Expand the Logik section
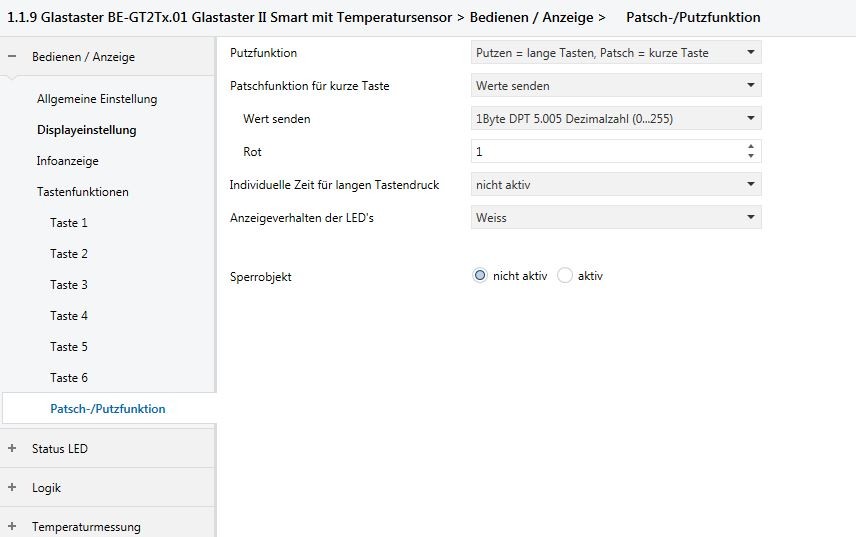The image size is (856, 537). [12, 488]
